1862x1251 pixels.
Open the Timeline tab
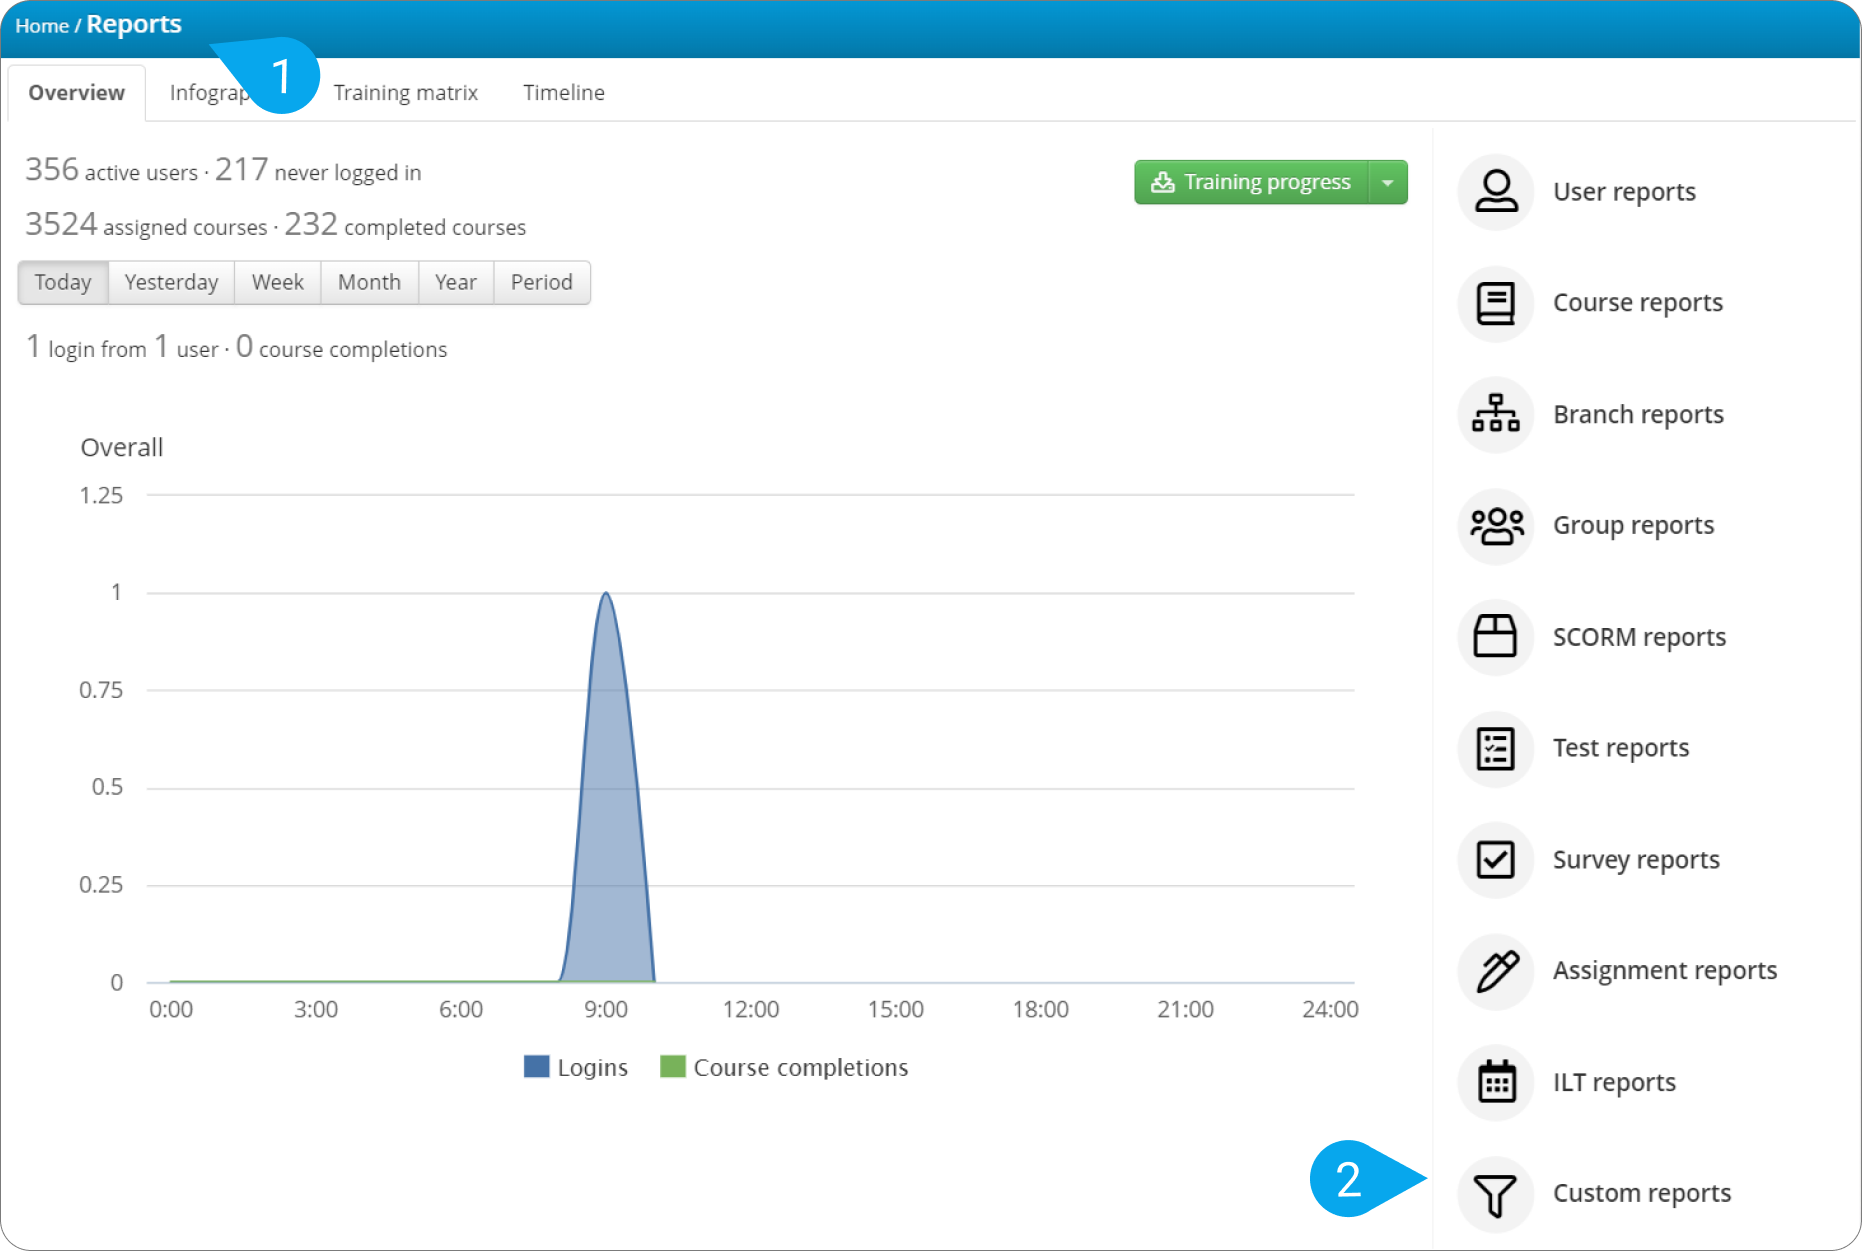(x=564, y=93)
